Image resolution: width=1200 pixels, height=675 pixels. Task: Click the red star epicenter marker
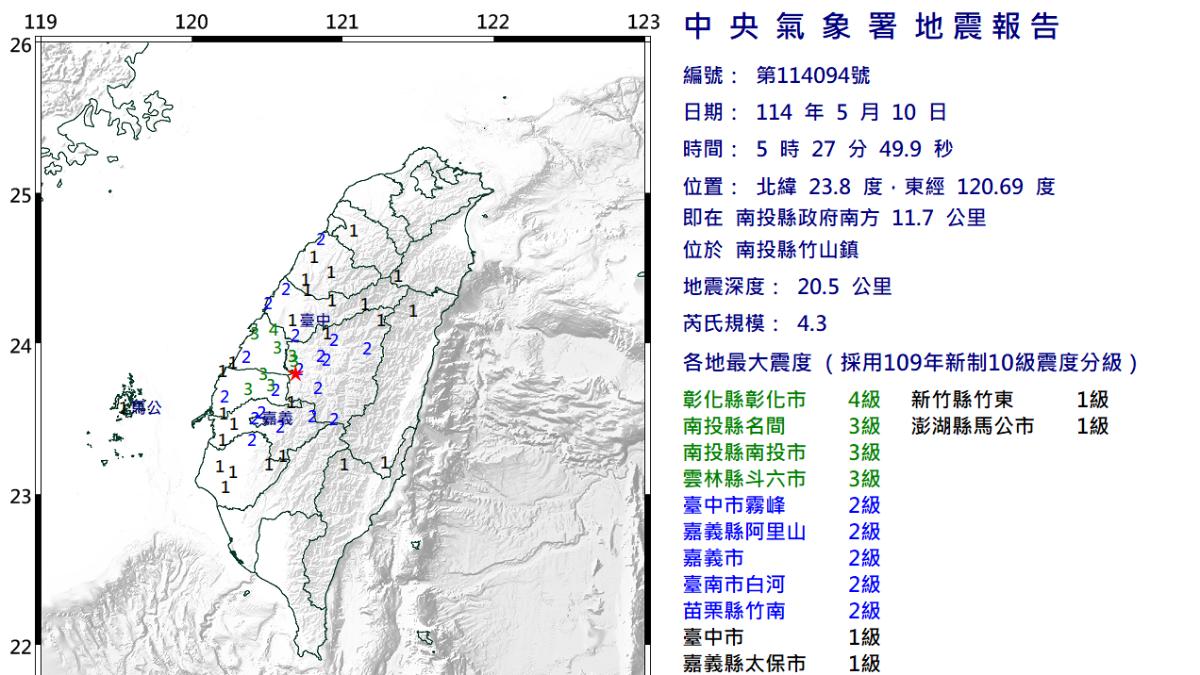tap(295, 372)
